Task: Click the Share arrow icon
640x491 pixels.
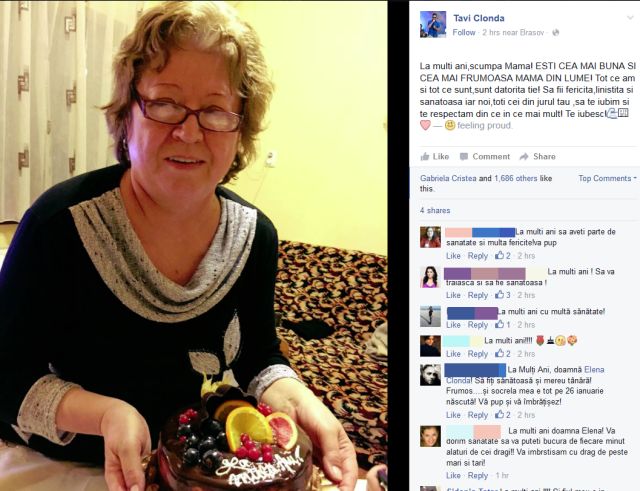Action: 524,156
